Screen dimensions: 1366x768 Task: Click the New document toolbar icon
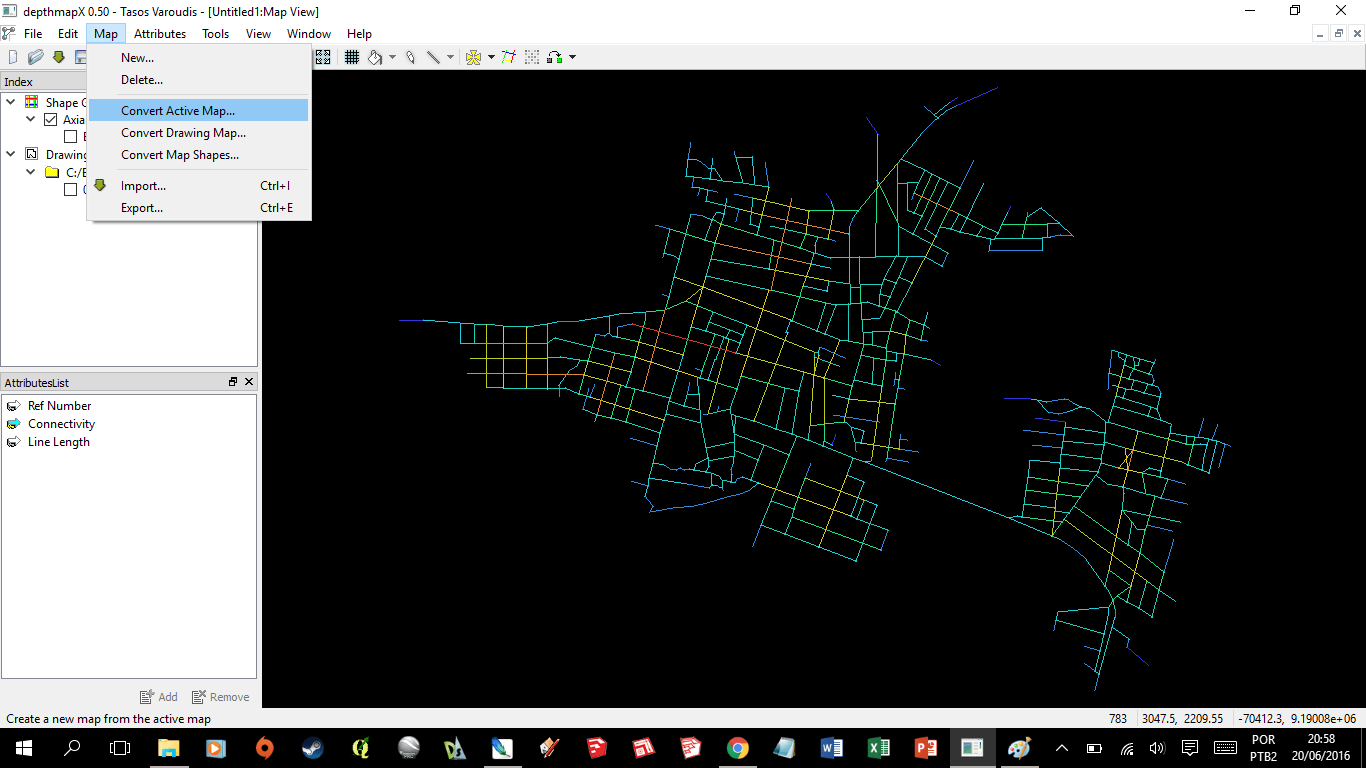pos(13,57)
